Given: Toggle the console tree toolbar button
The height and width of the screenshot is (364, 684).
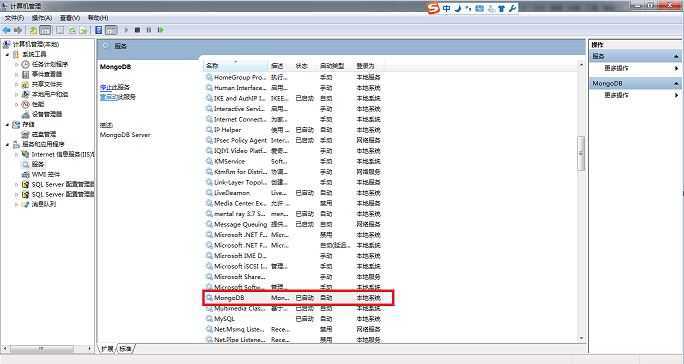Looking at the screenshot, I should click(45, 30).
